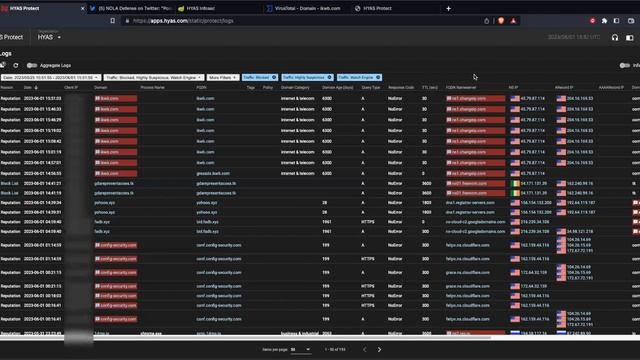Open the browser wallet icon
The image size is (640, 360).
[631, 21]
